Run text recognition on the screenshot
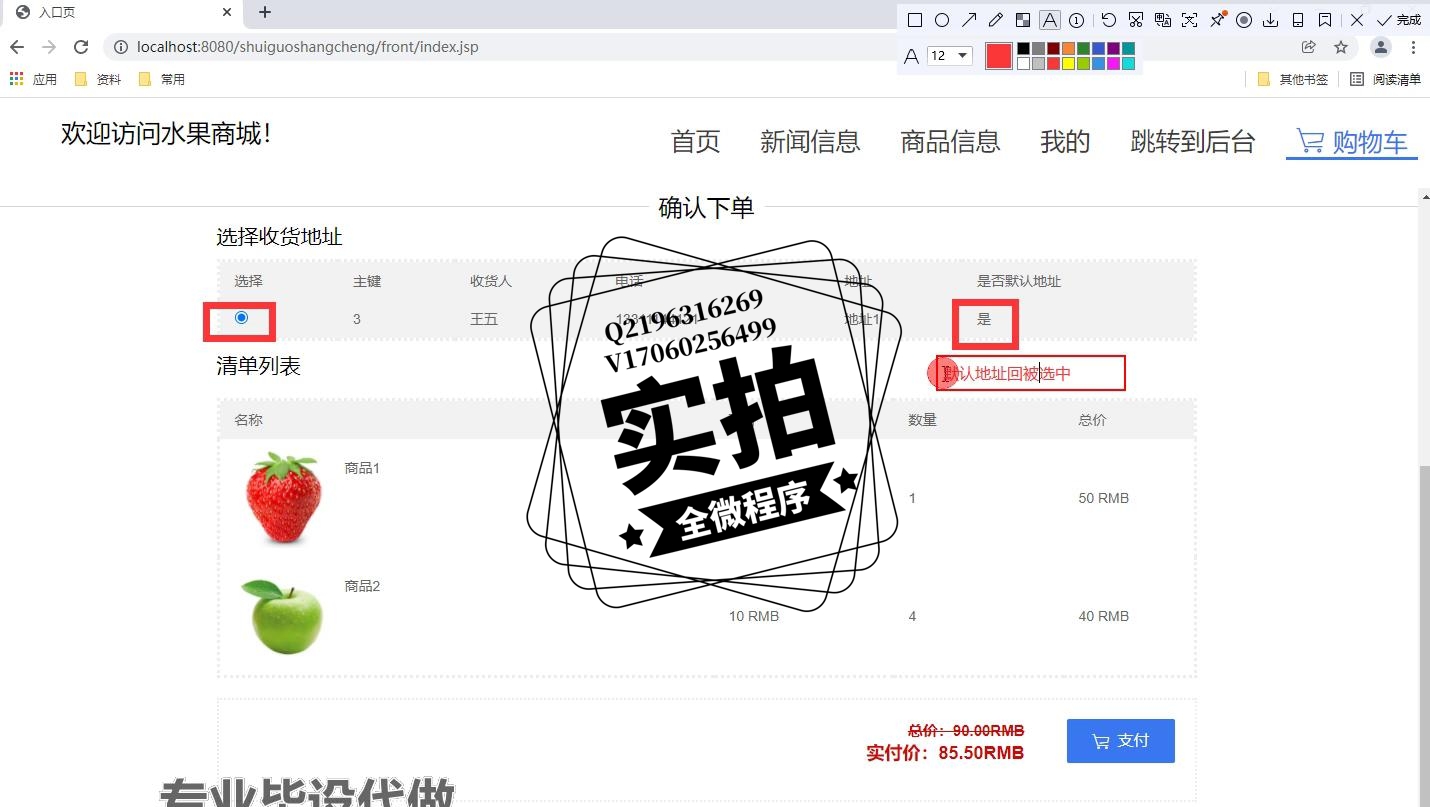The width and height of the screenshot is (1430, 807). click(1189, 20)
